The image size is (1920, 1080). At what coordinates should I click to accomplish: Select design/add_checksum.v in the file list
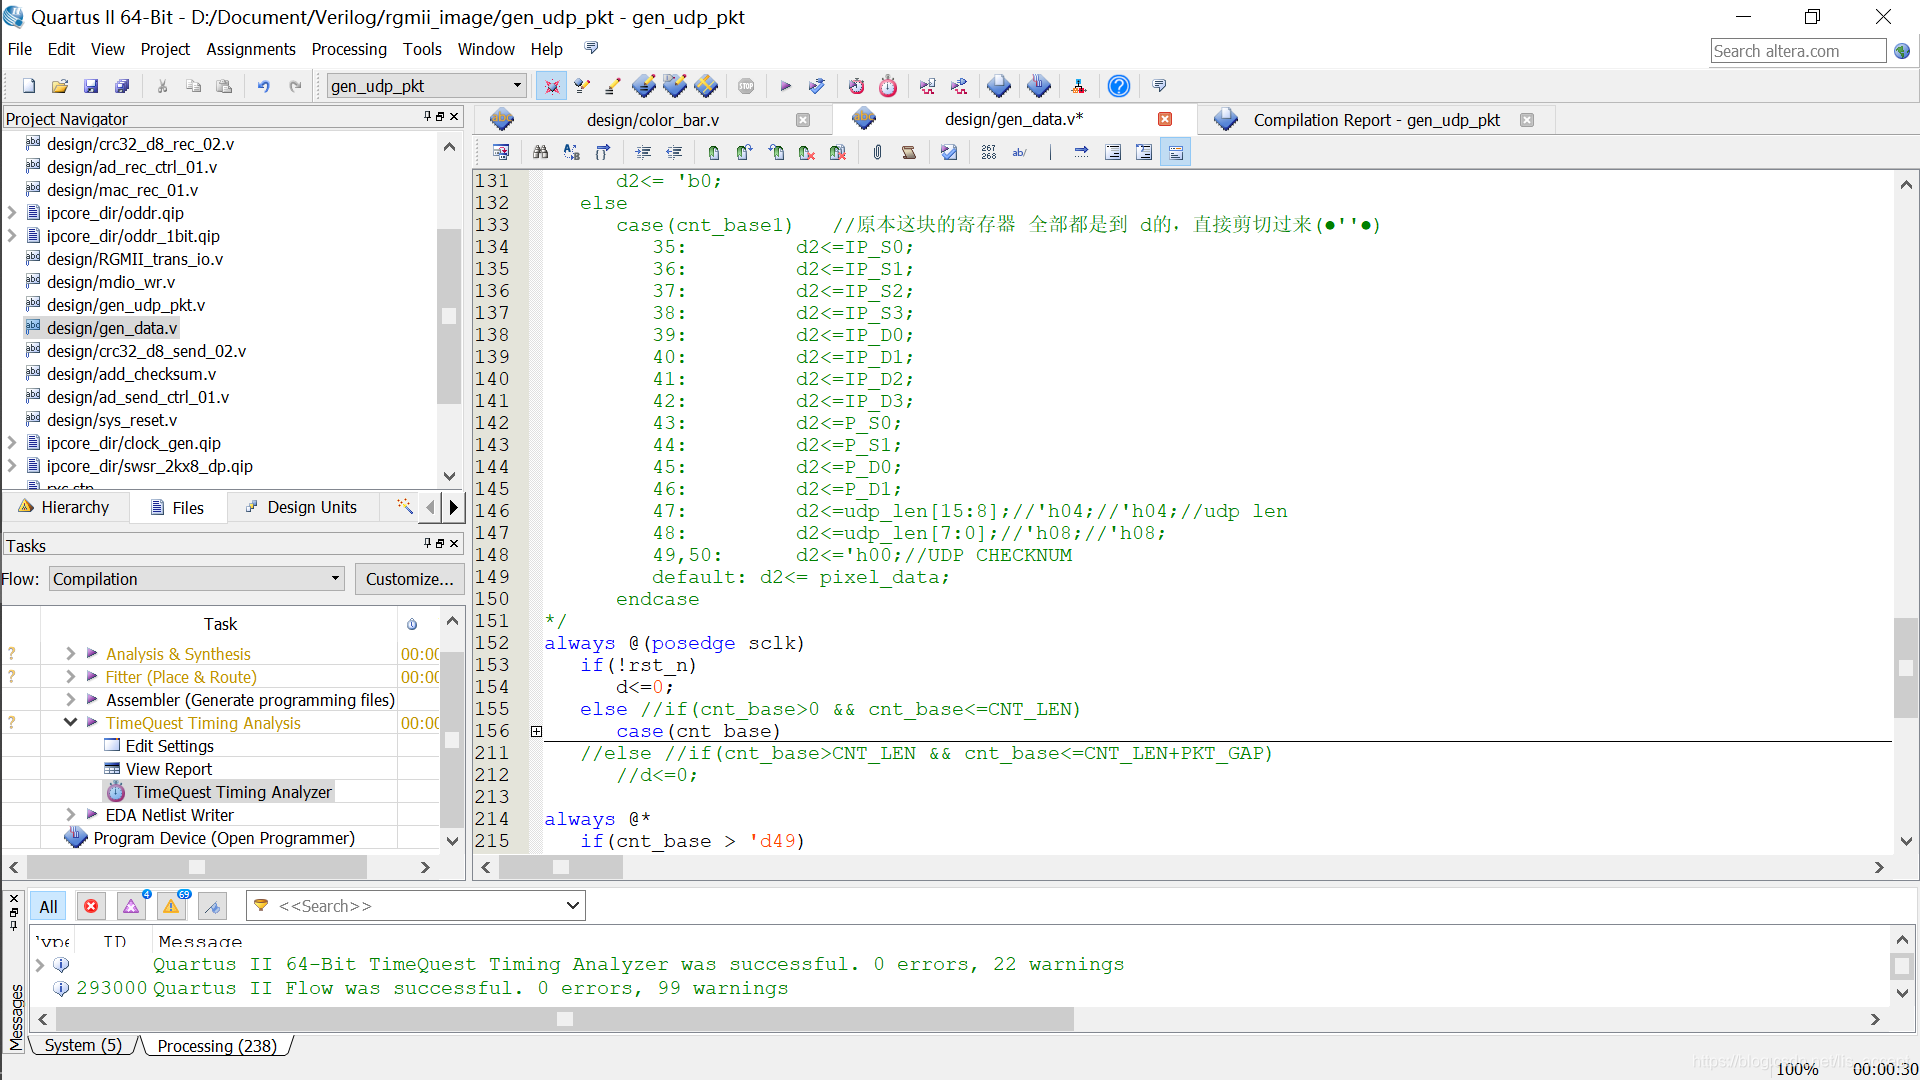coord(131,374)
